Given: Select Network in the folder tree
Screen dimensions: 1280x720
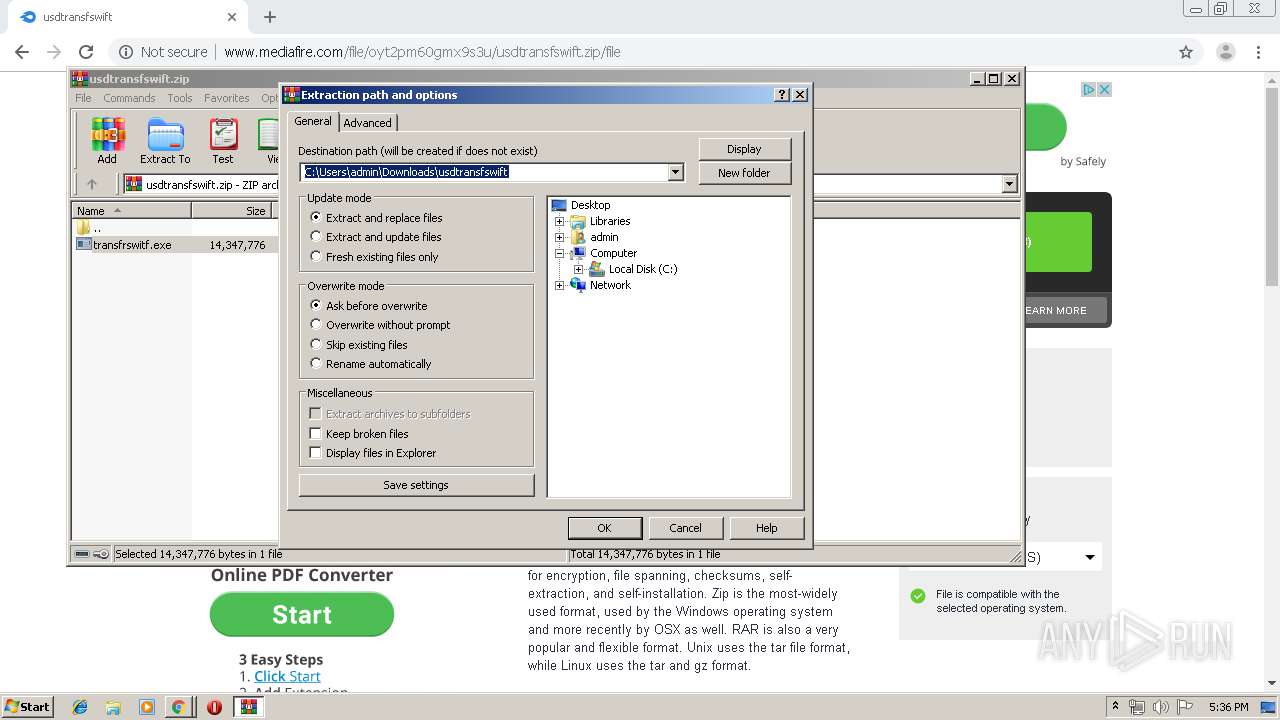Looking at the screenshot, I should (x=610, y=285).
